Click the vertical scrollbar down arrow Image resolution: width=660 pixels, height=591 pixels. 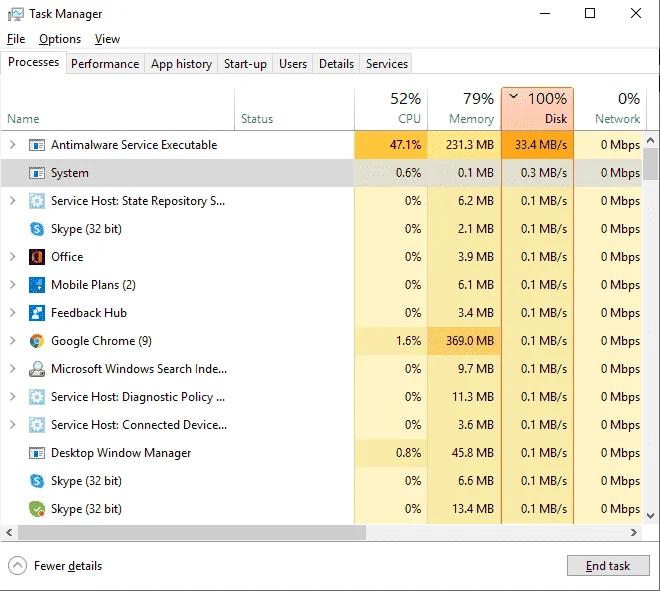(650, 516)
